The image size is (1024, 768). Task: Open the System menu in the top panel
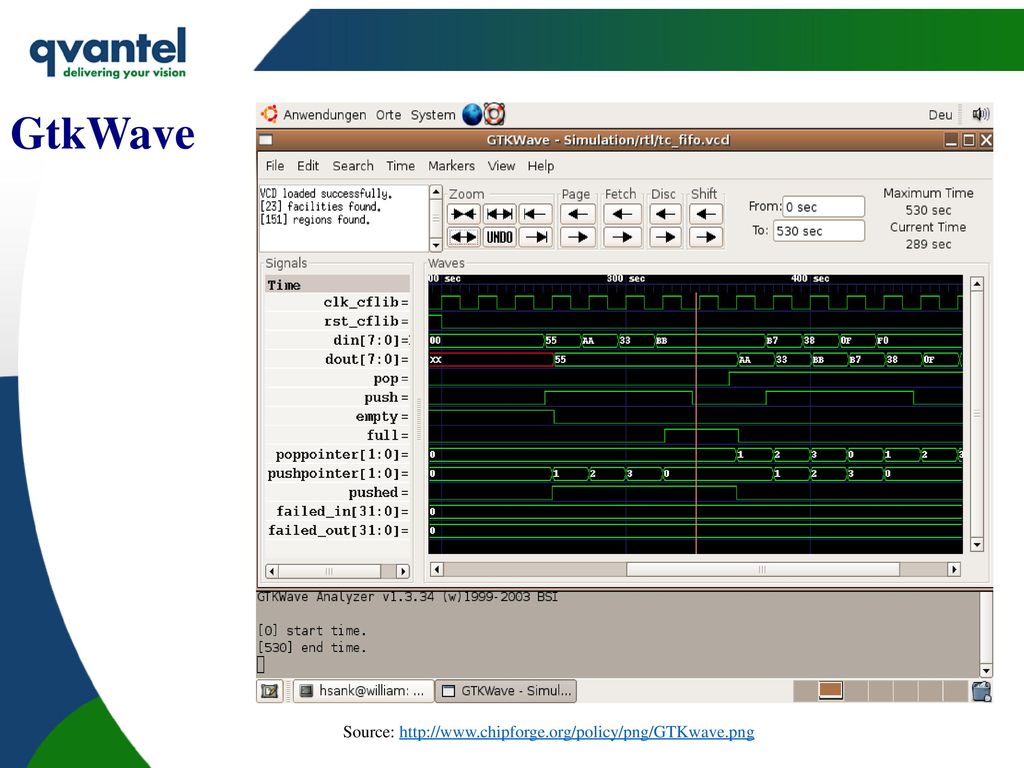pyautogui.click(x=433, y=115)
